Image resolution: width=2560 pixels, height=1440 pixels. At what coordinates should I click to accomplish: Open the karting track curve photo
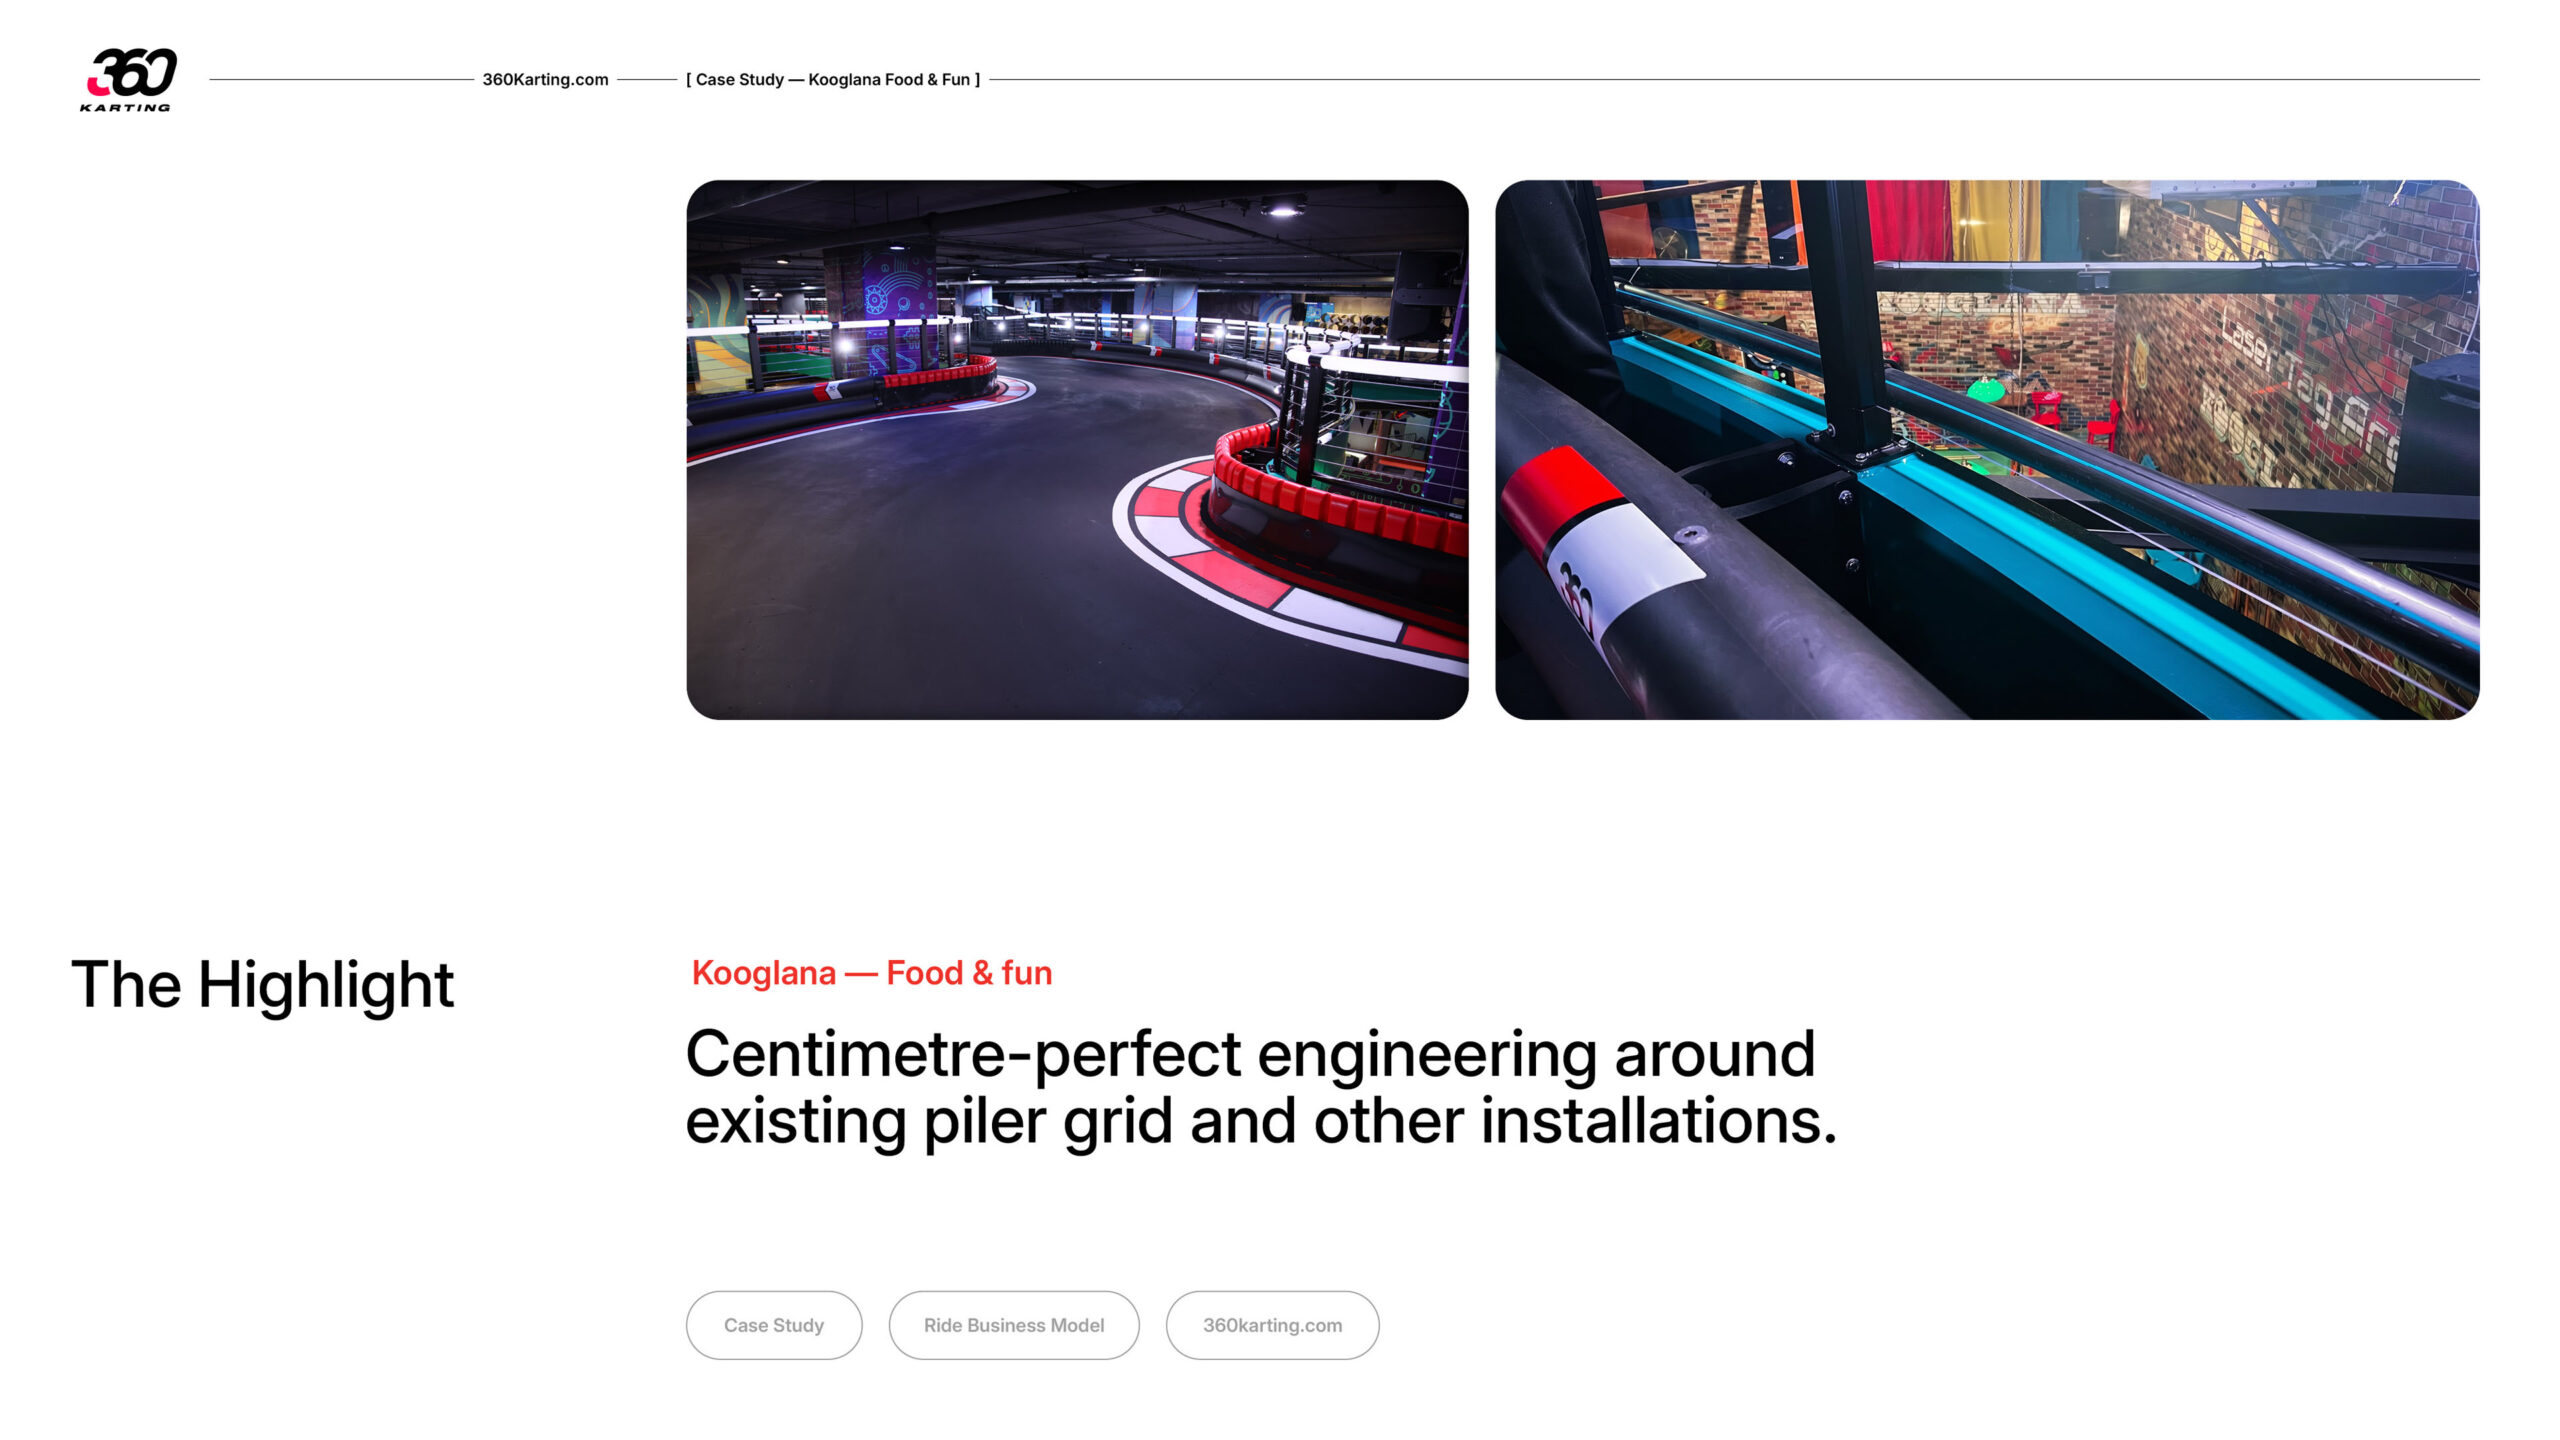[1077, 450]
